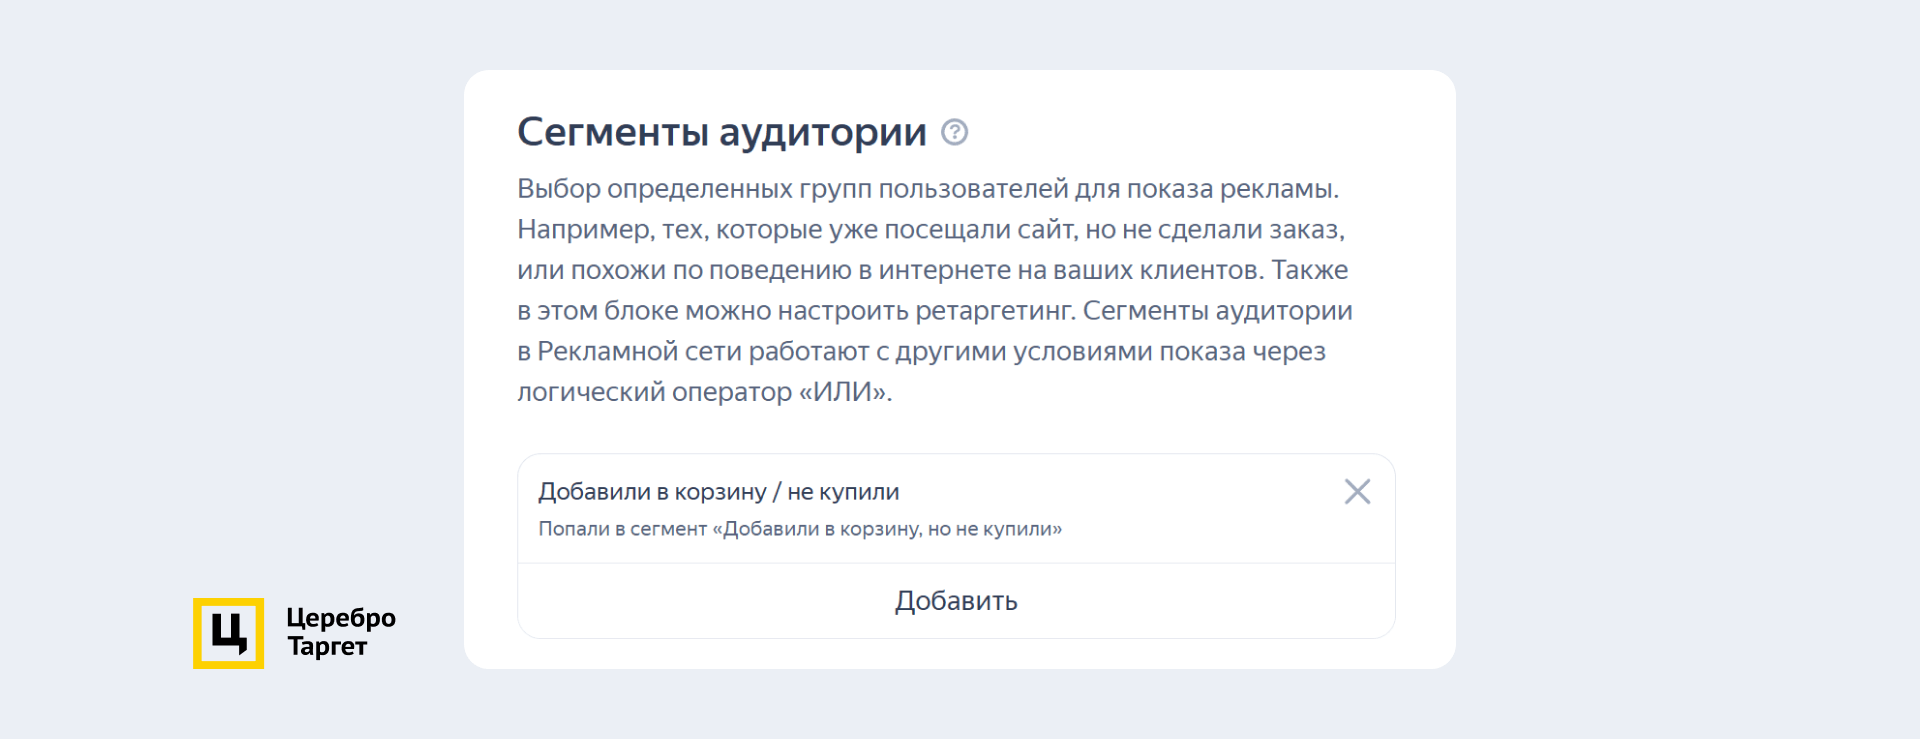Click the line starting with «Выбор определенных групп»
Image resolution: width=1920 pixels, height=739 pixels.
coord(927,189)
